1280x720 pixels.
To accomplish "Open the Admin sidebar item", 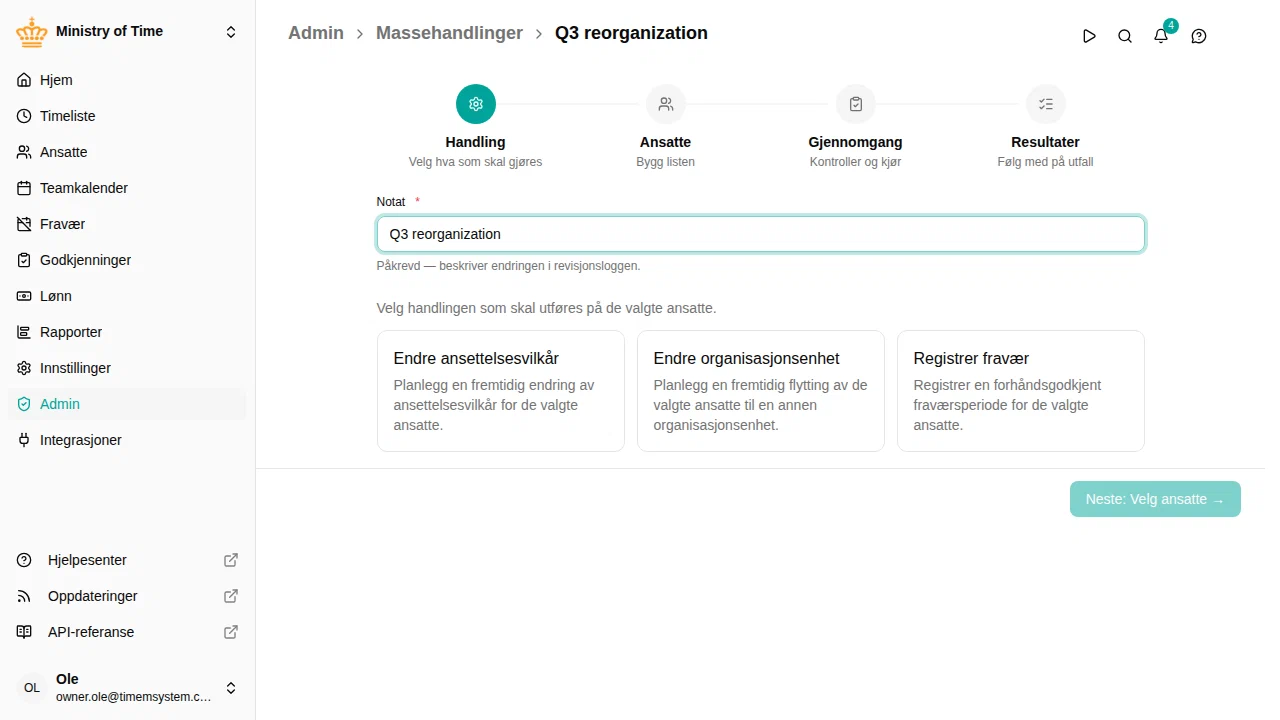I will (127, 404).
